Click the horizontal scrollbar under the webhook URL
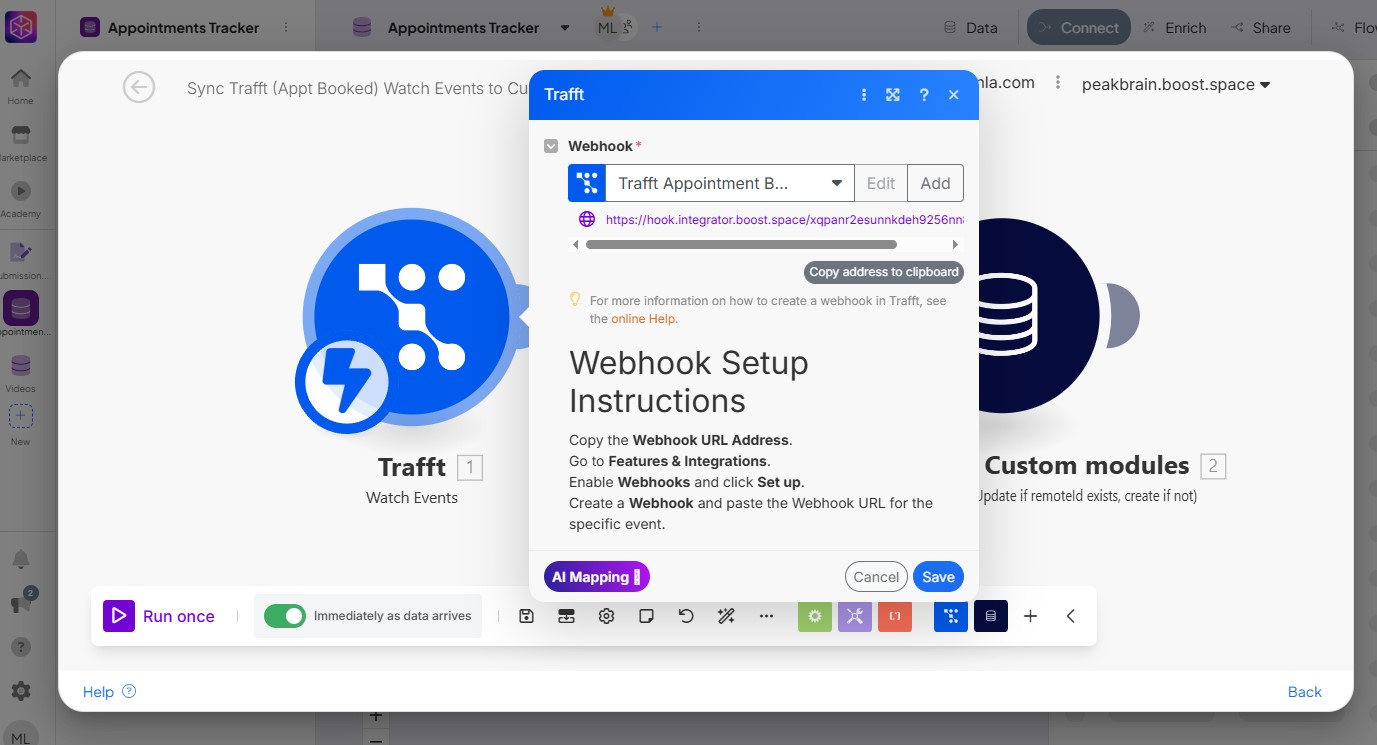 (x=741, y=244)
